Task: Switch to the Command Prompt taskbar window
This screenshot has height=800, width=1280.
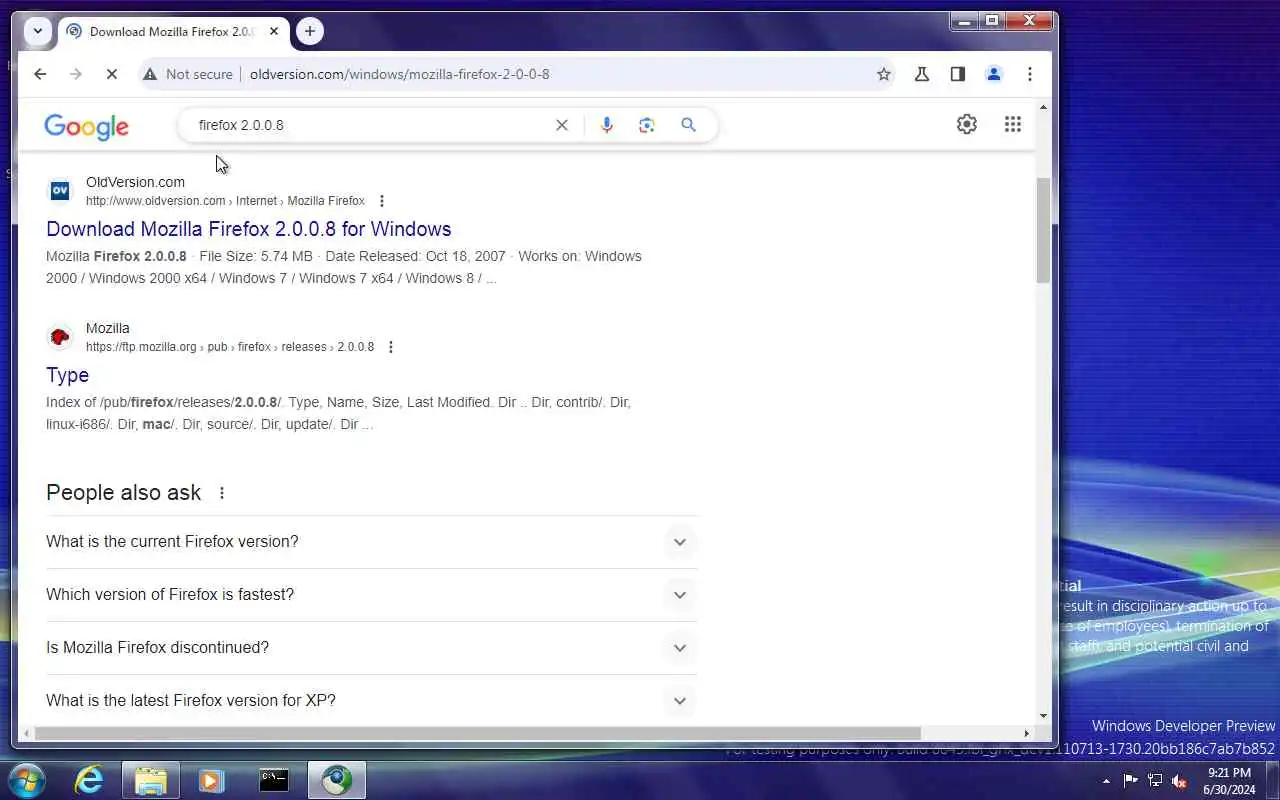Action: pyautogui.click(x=274, y=780)
